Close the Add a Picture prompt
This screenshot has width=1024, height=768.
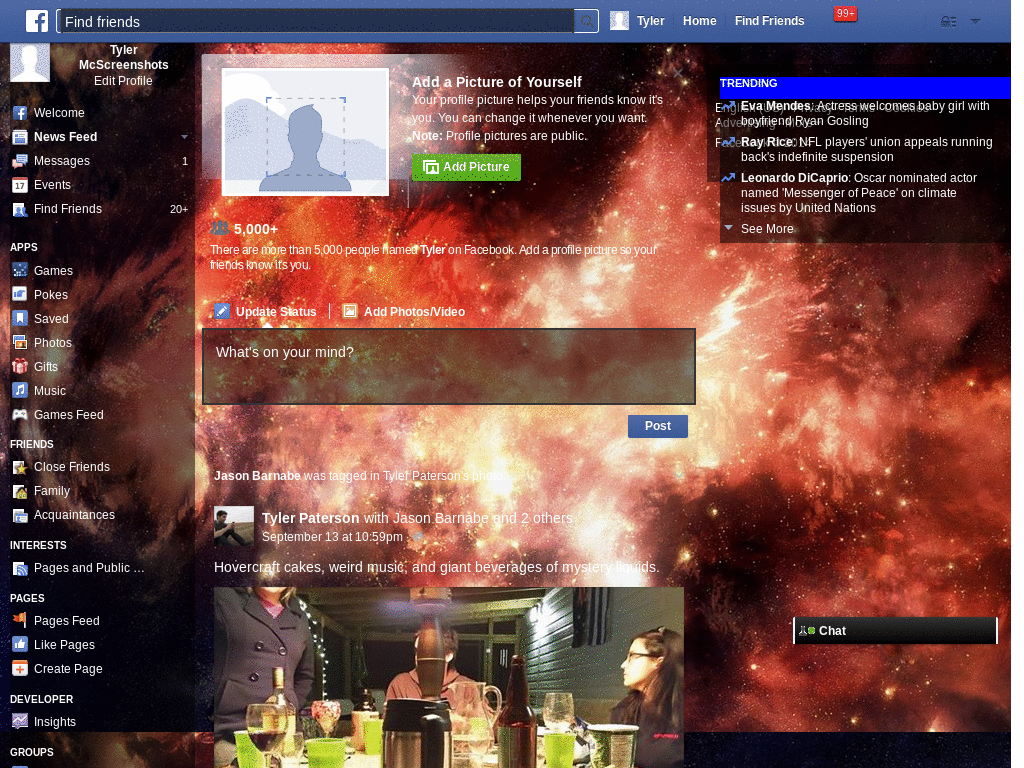point(678,72)
